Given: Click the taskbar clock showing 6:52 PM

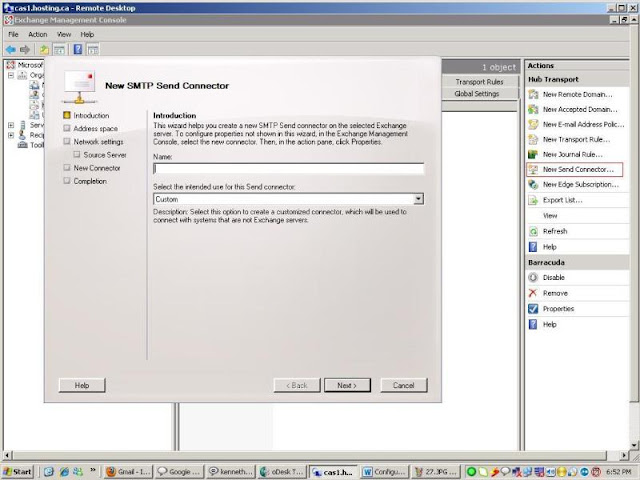Looking at the screenshot, I should tap(619, 472).
